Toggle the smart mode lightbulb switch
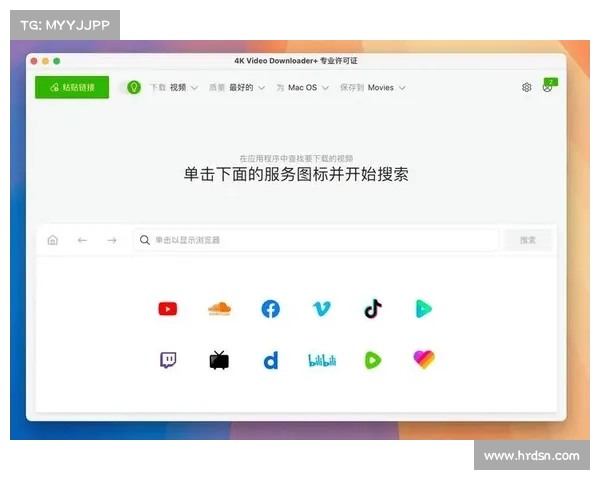The image size is (600, 480). [x=130, y=88]
